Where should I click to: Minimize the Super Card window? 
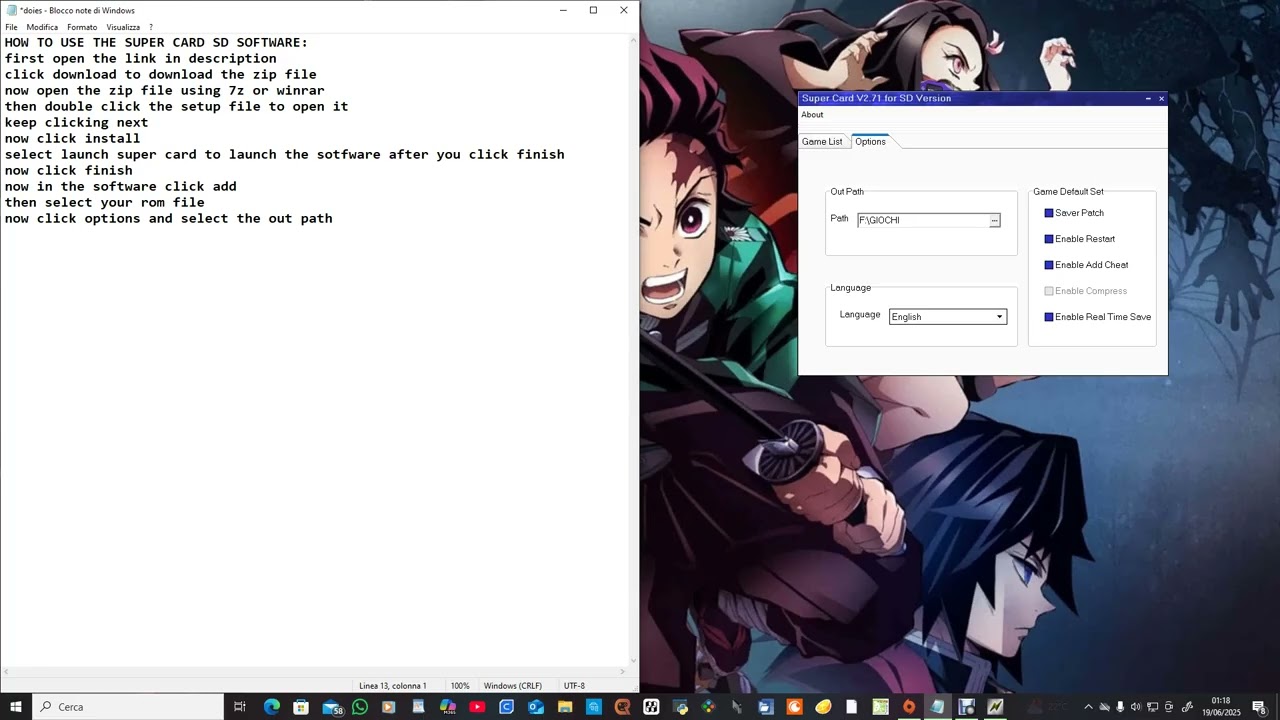click(x=1148, y=98)
